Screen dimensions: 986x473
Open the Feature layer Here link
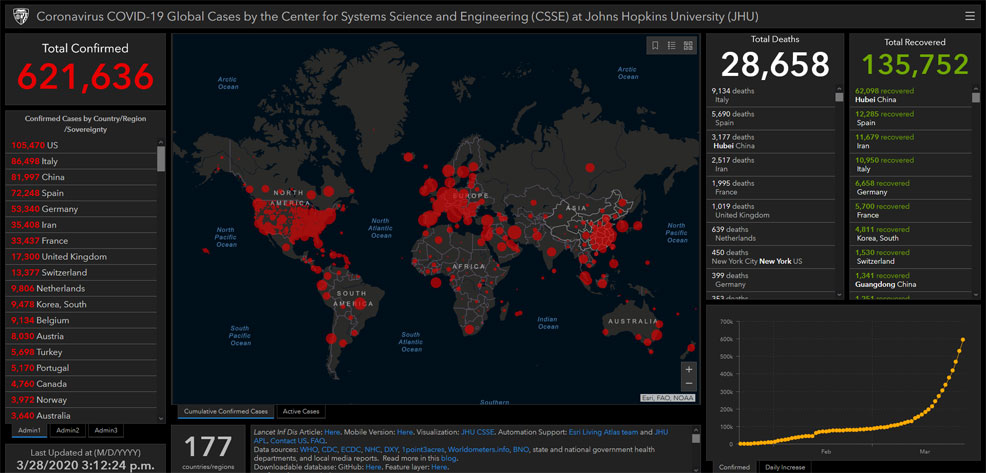coord(440,467)
